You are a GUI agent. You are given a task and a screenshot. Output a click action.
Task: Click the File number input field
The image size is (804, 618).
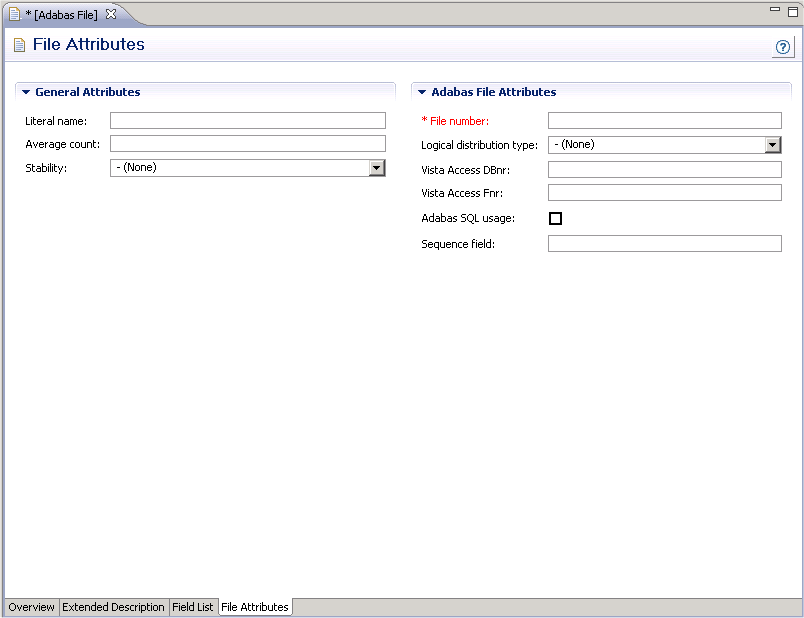pyautogui.click(x=664, y=121)
